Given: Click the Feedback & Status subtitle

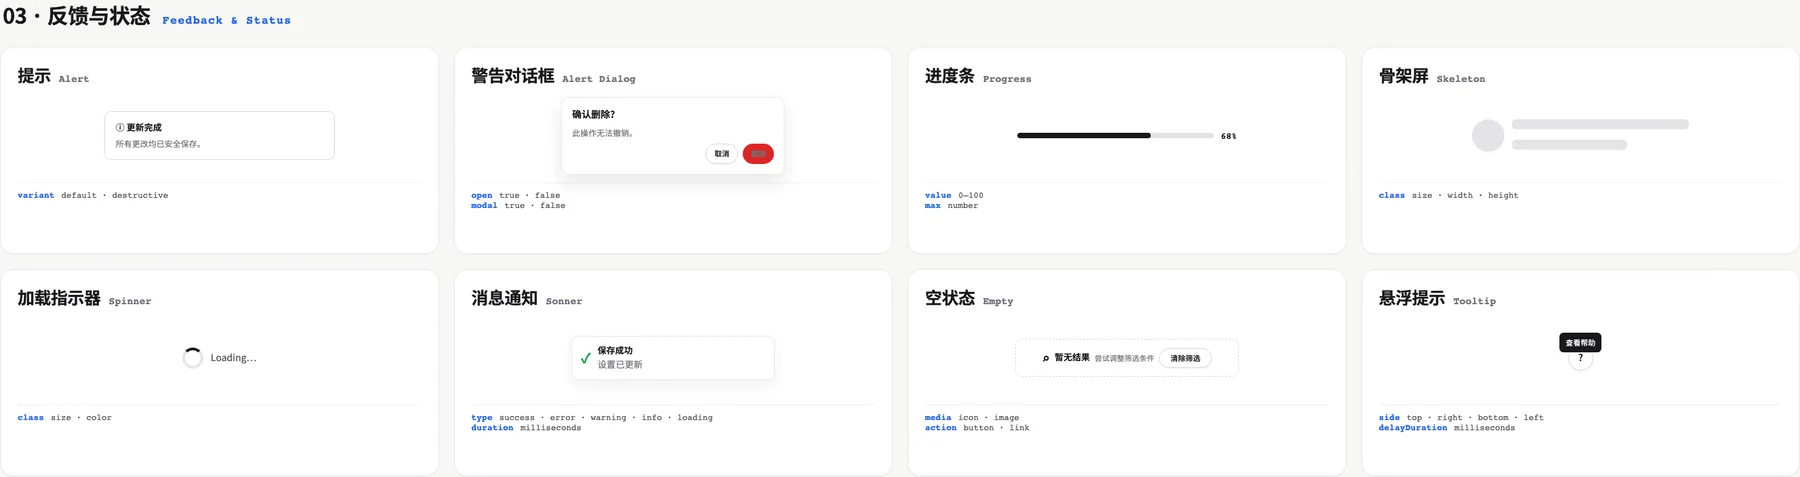Looking at the screenshot, I should tap(226, 20).
